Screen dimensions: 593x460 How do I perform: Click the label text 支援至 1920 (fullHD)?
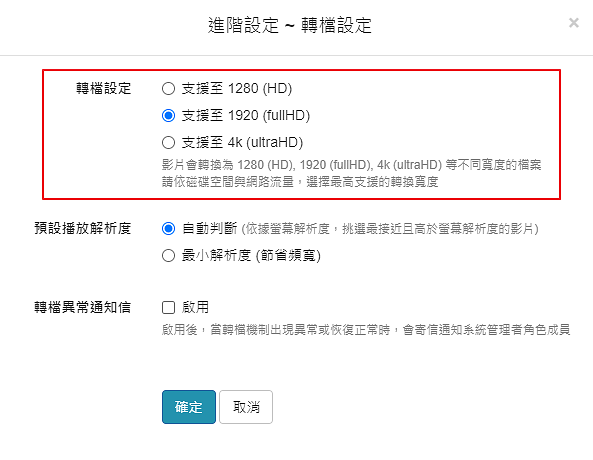coord(246,115)
